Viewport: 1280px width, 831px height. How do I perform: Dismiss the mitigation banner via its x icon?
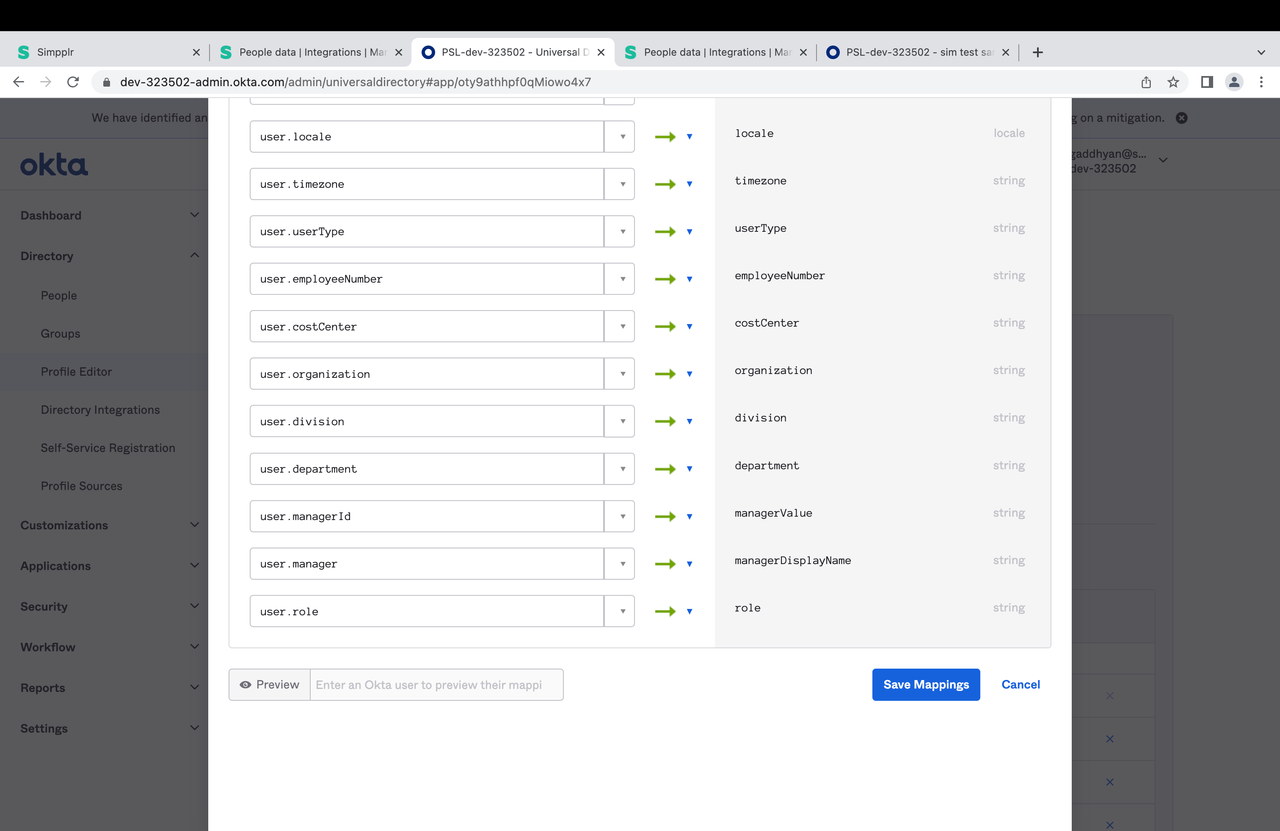click(x=1181, y=117)
